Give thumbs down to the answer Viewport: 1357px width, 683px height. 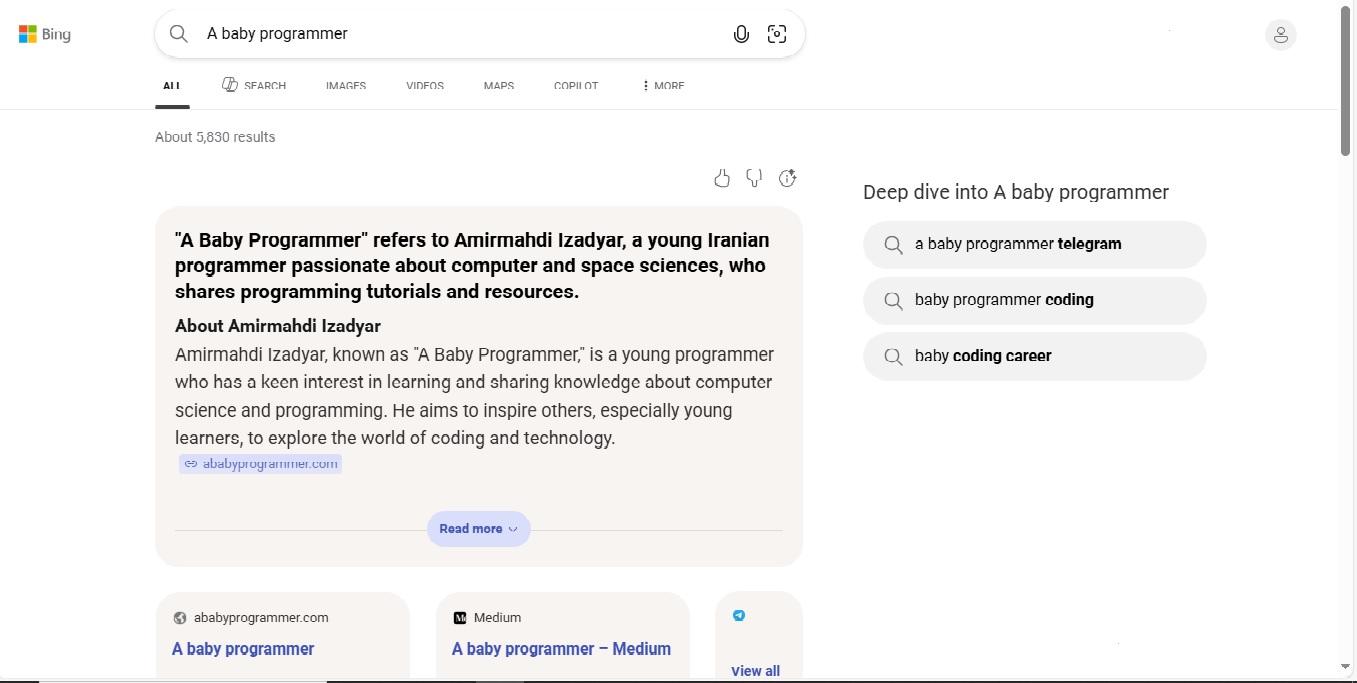pyautogui.click(x=754, y=178)
